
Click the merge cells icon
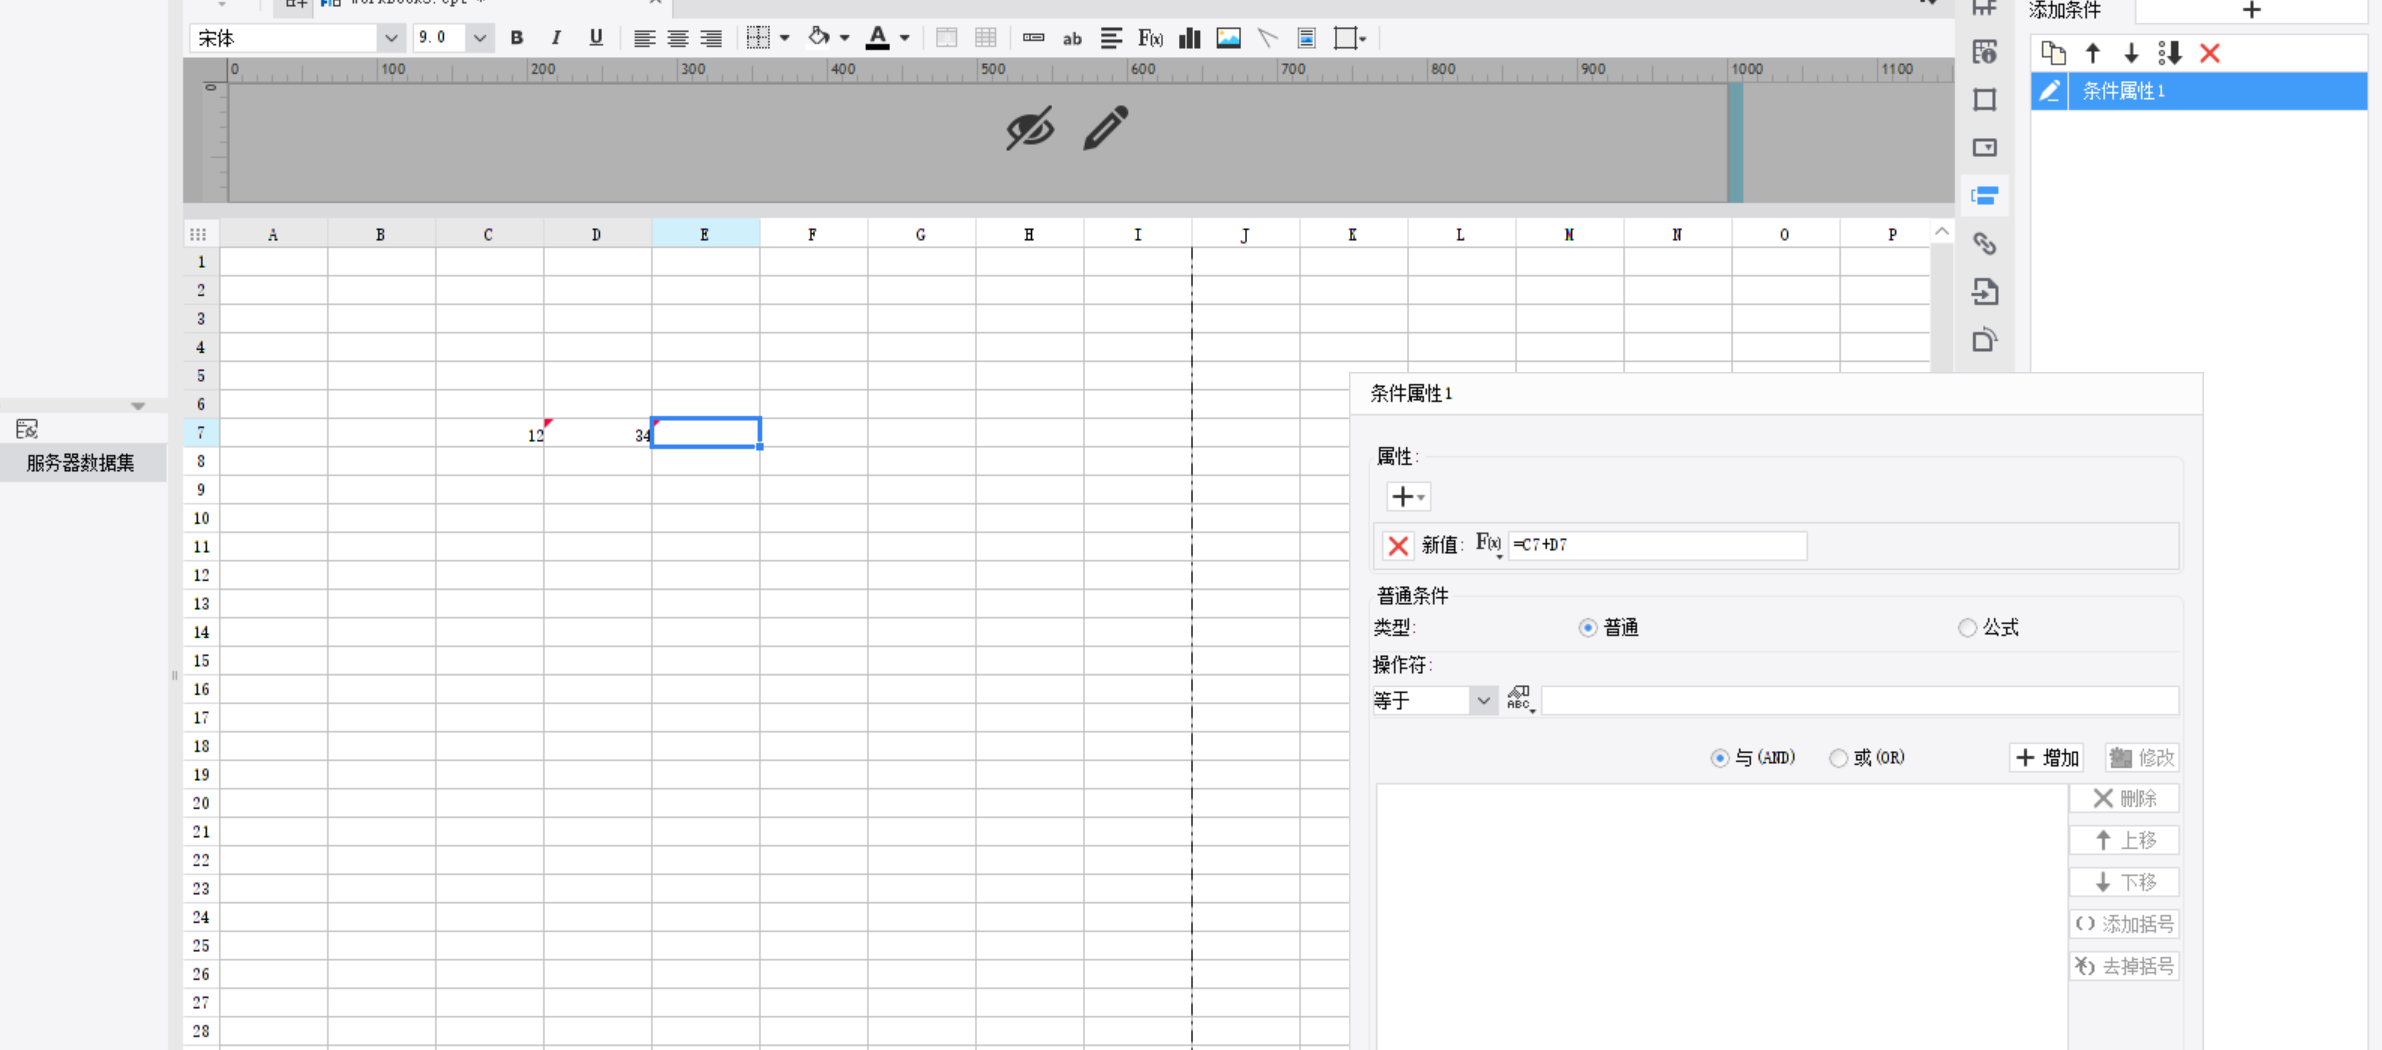(946, 38)
